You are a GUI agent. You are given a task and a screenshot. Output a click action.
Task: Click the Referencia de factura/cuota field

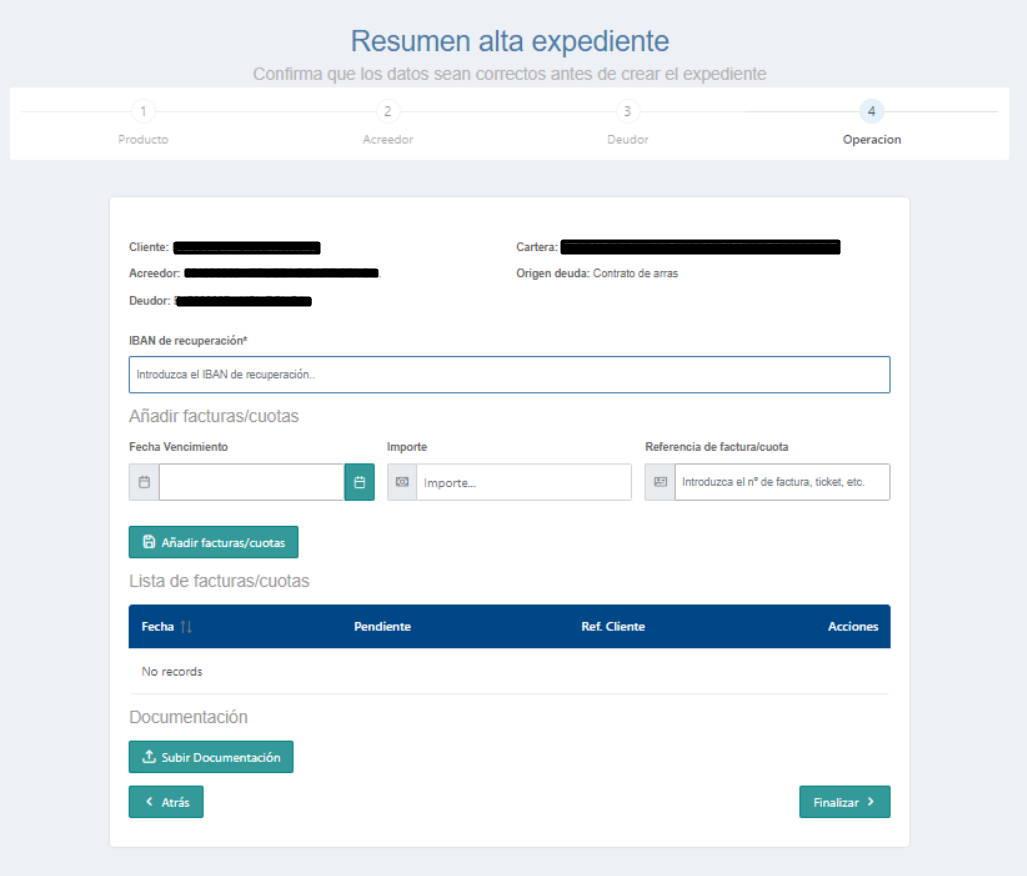coord(782,482)
